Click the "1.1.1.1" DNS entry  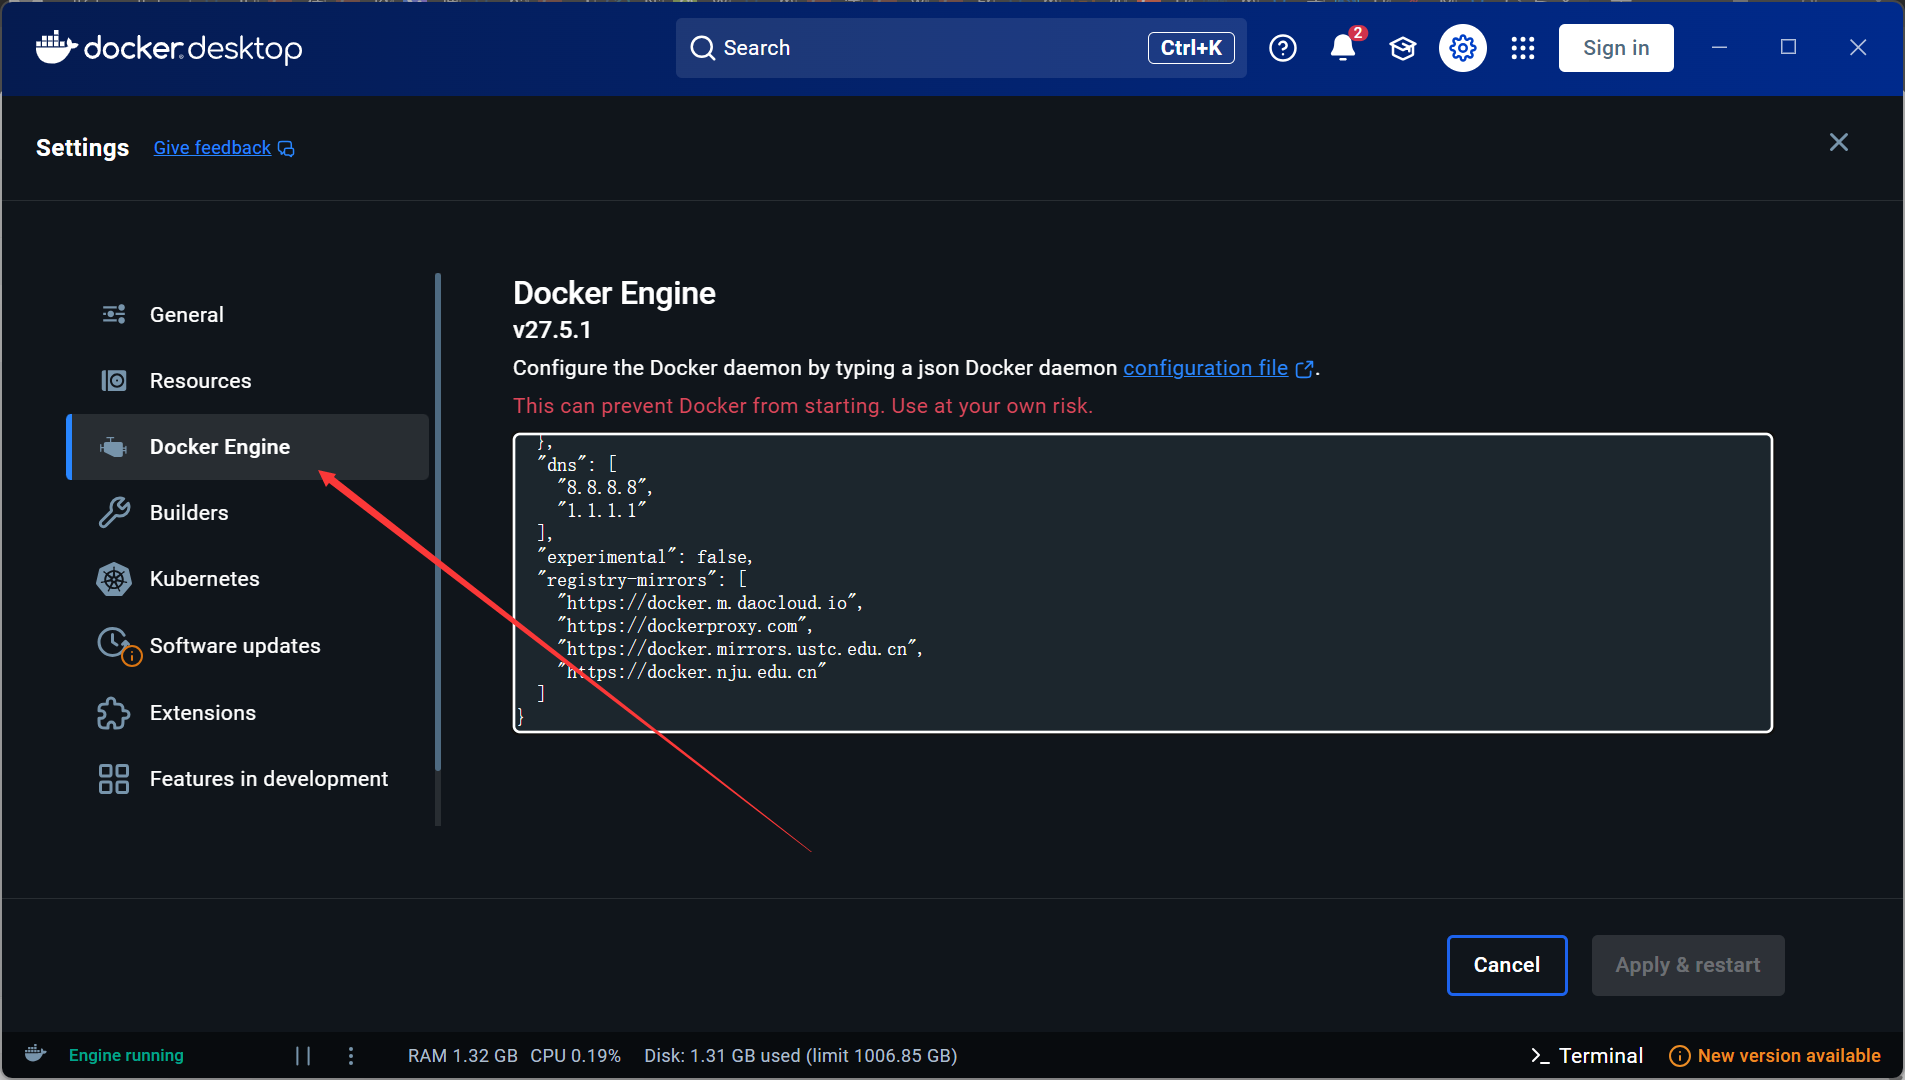point(602,511)
